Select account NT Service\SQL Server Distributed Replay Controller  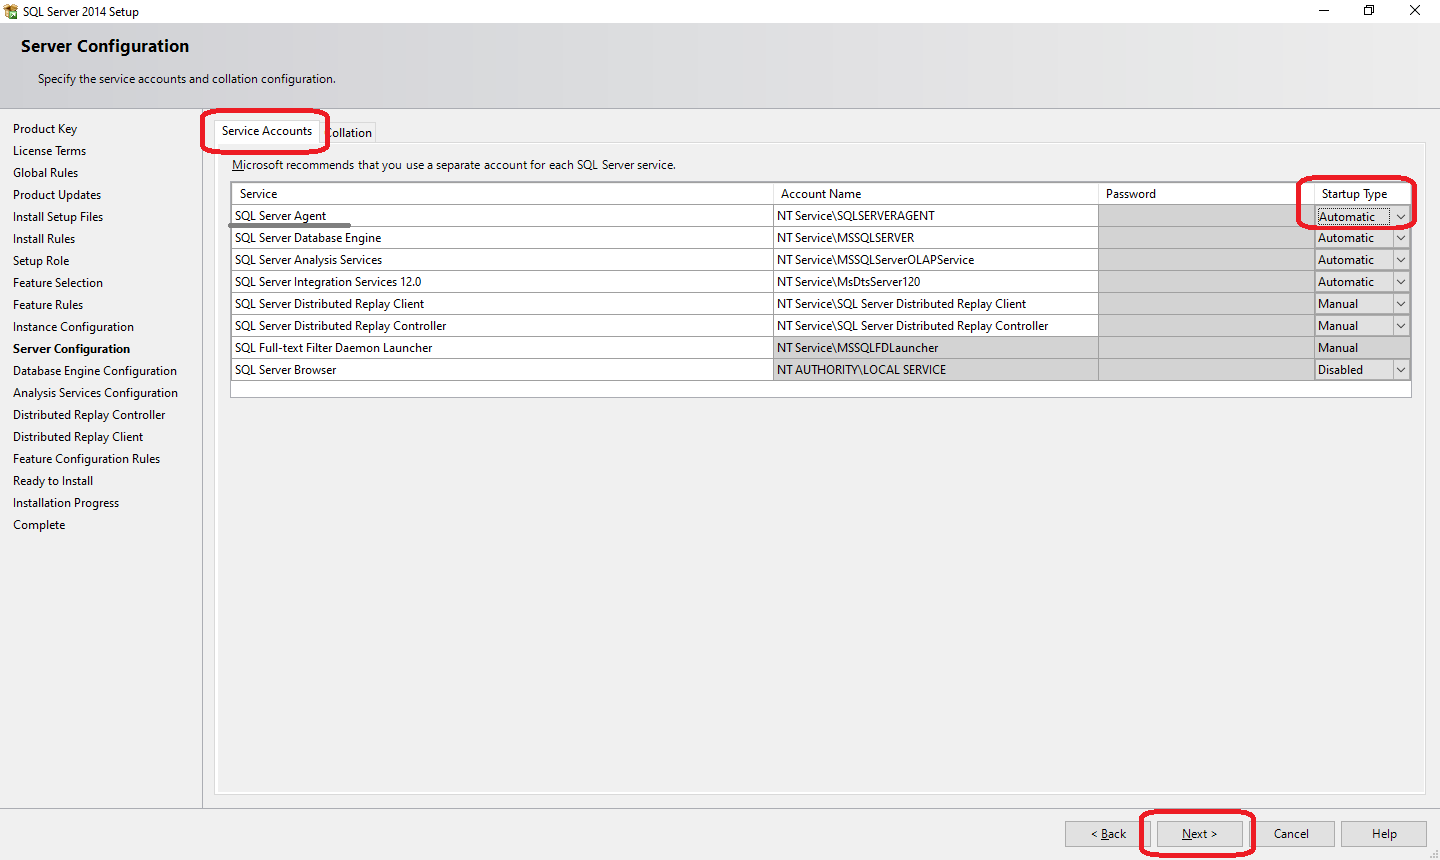[935, 326]
